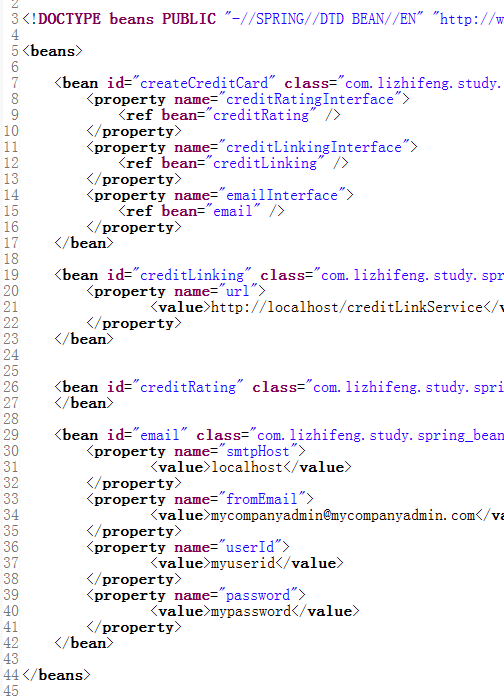Image resolution: width=504 pixels, height=696 pixels.
Task: Click line number 7 in the gutter
Action: point(15,83)
